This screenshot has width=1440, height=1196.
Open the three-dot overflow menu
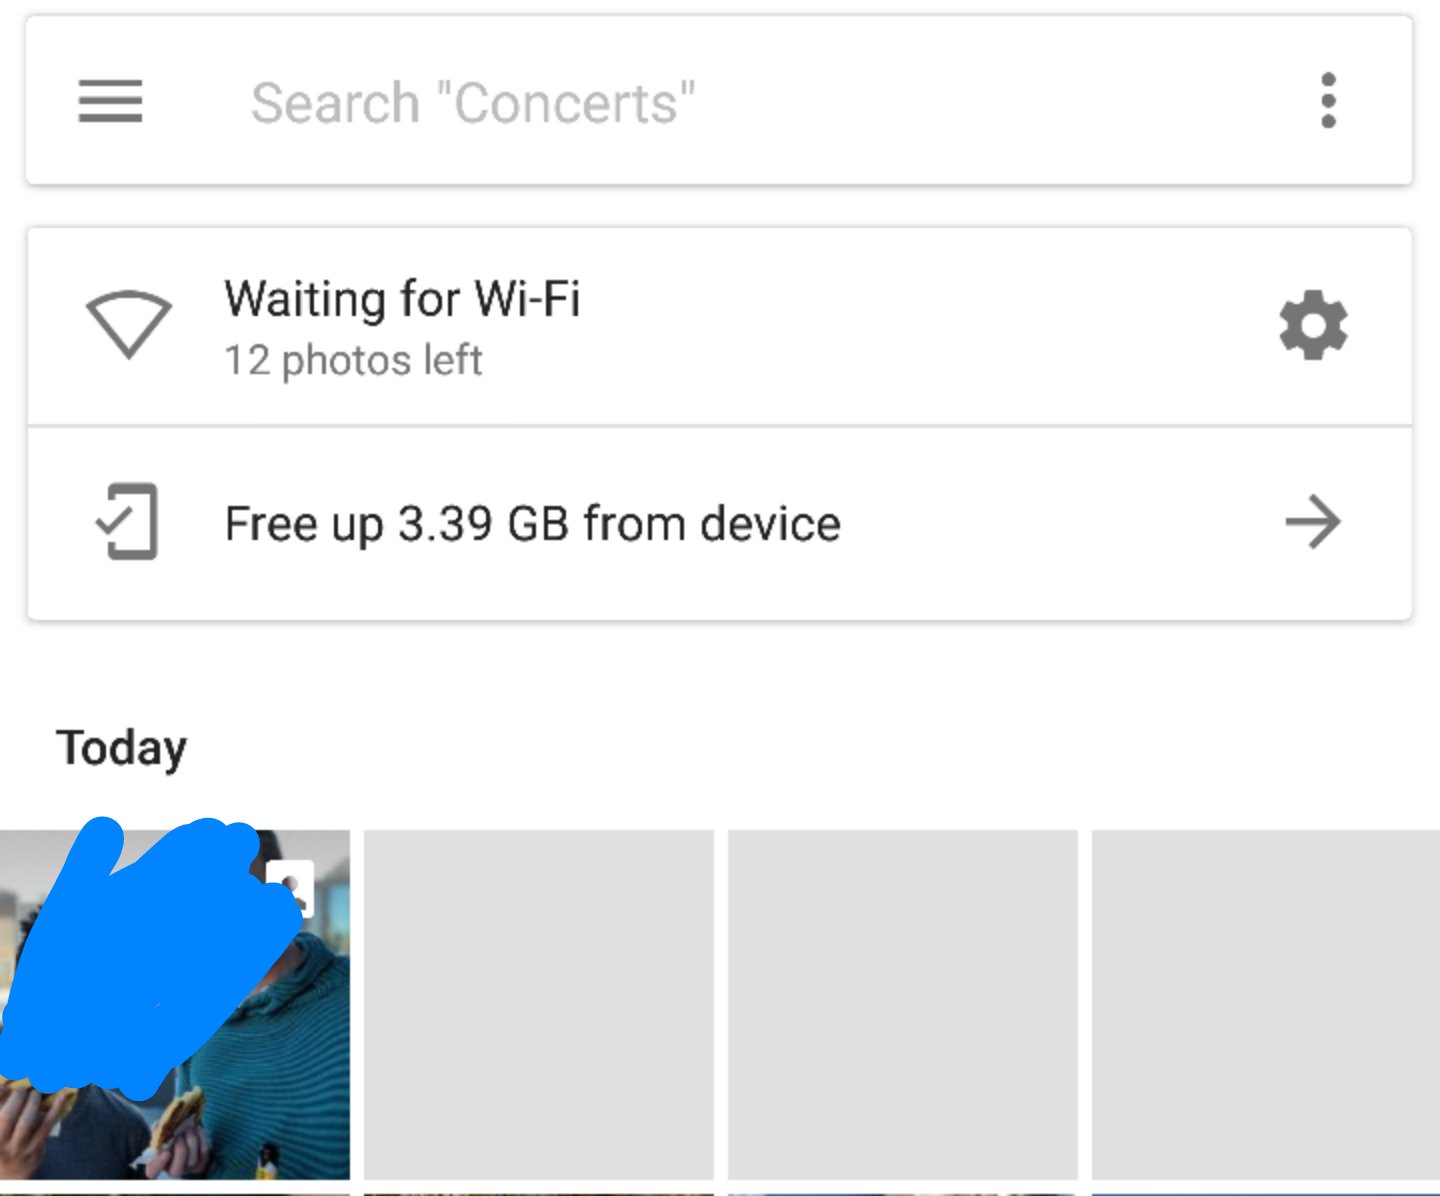[x=1328, y=100]
